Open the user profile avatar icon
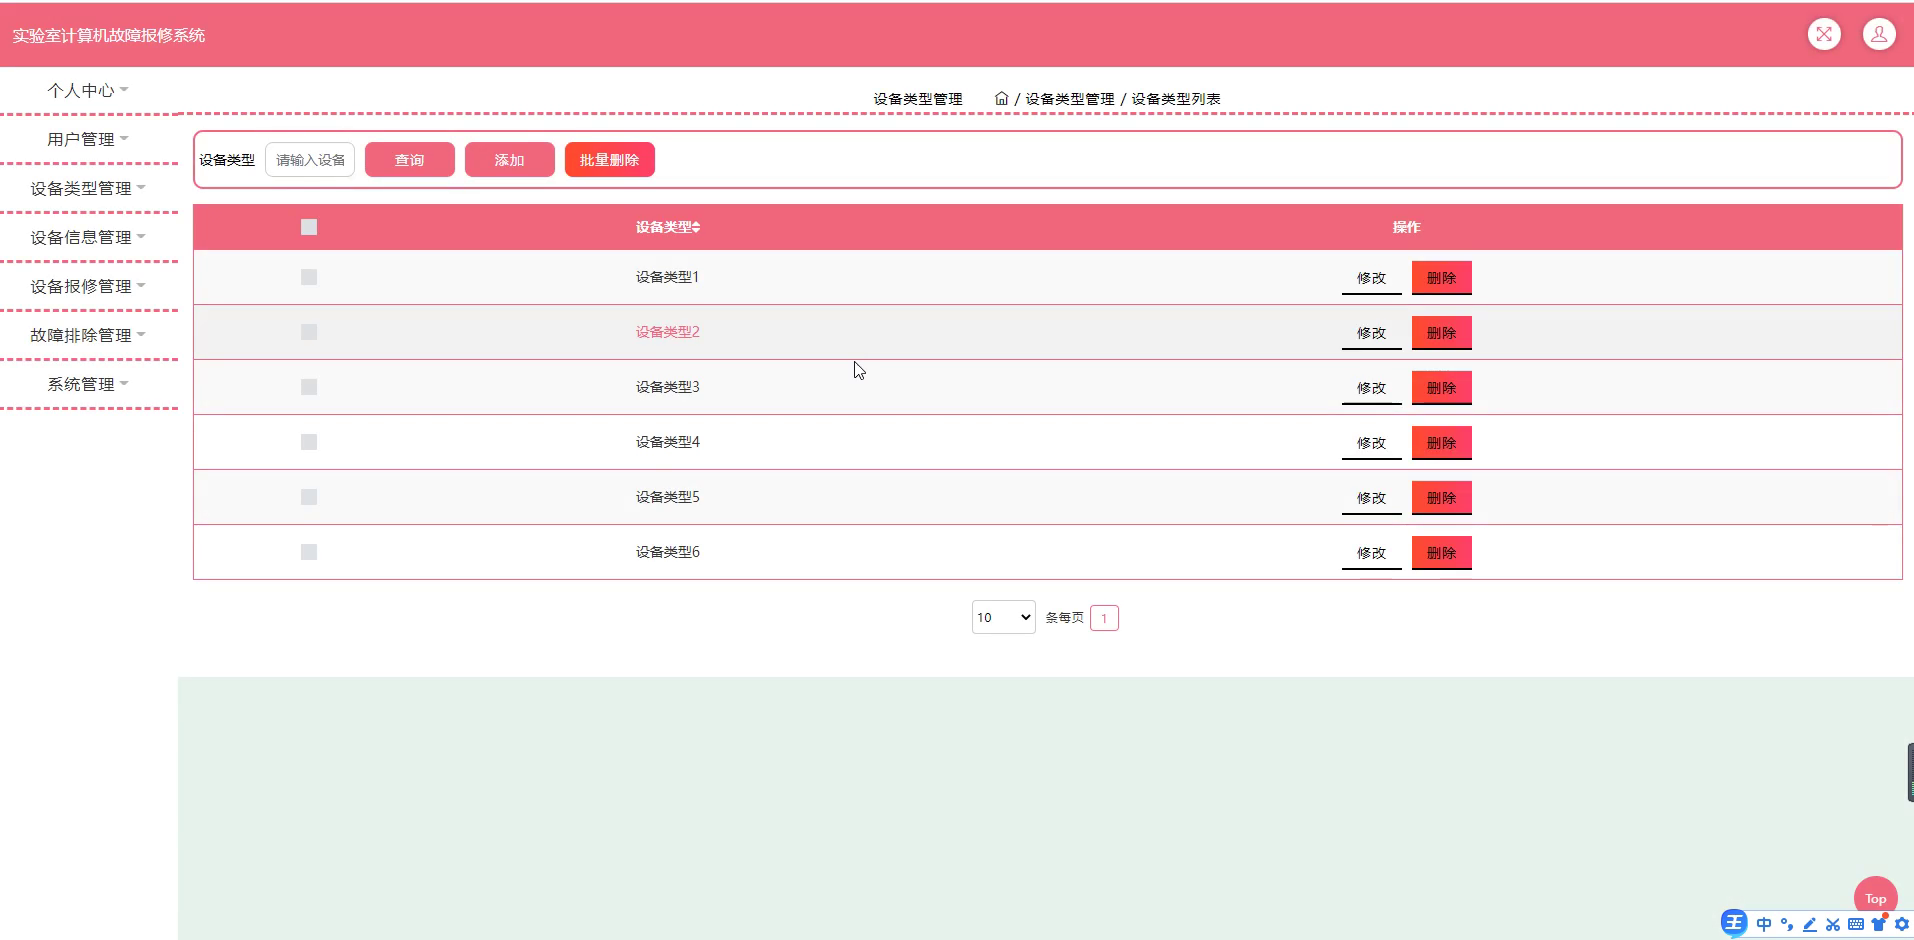 (1879, 34)
